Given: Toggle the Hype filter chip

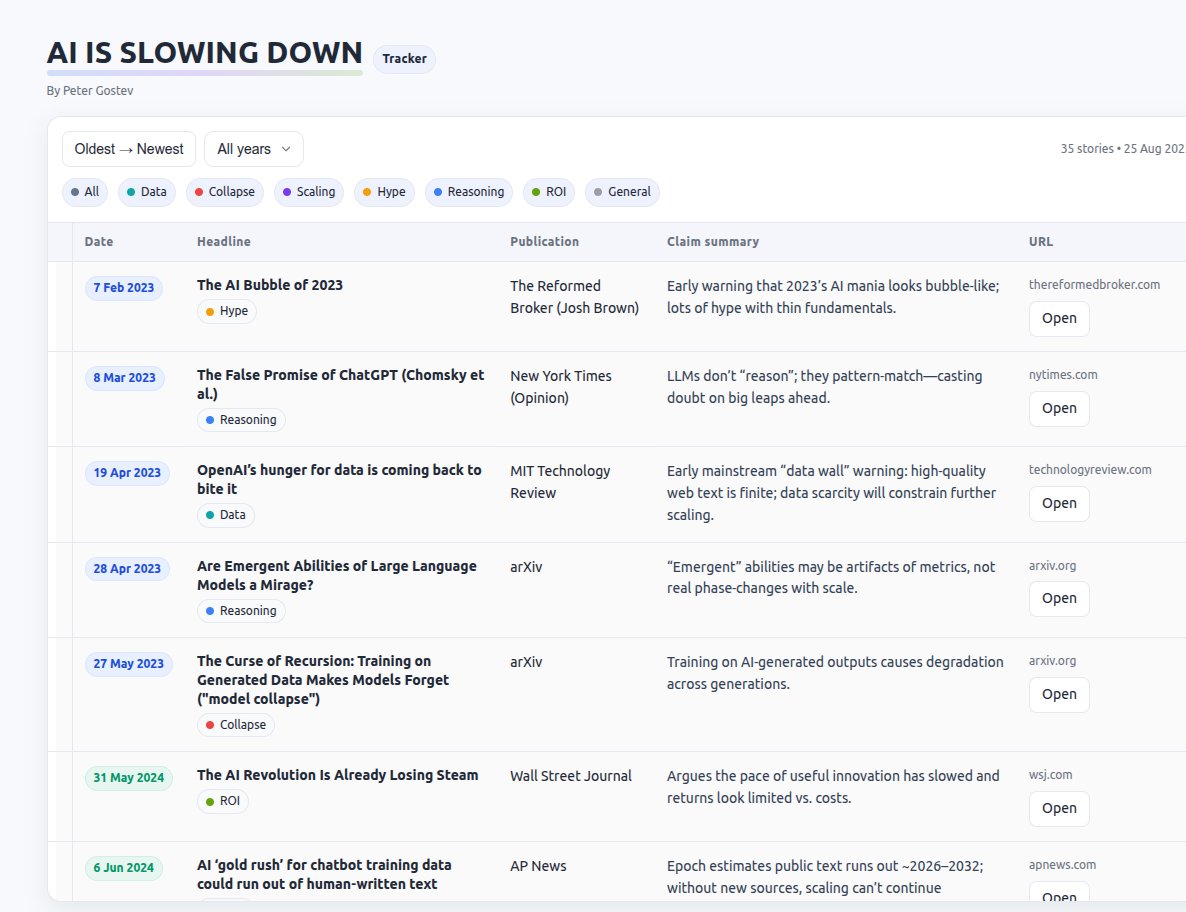Looking at the screenshot, I should point(384,192).
